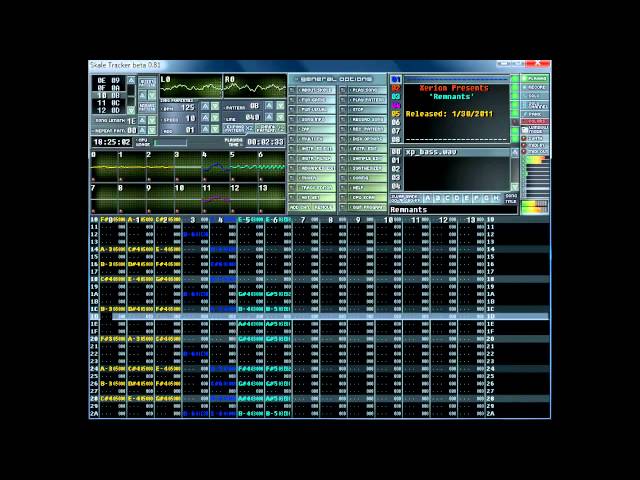
Task: Click channel 11 oscilloscope
Action: 216,199
